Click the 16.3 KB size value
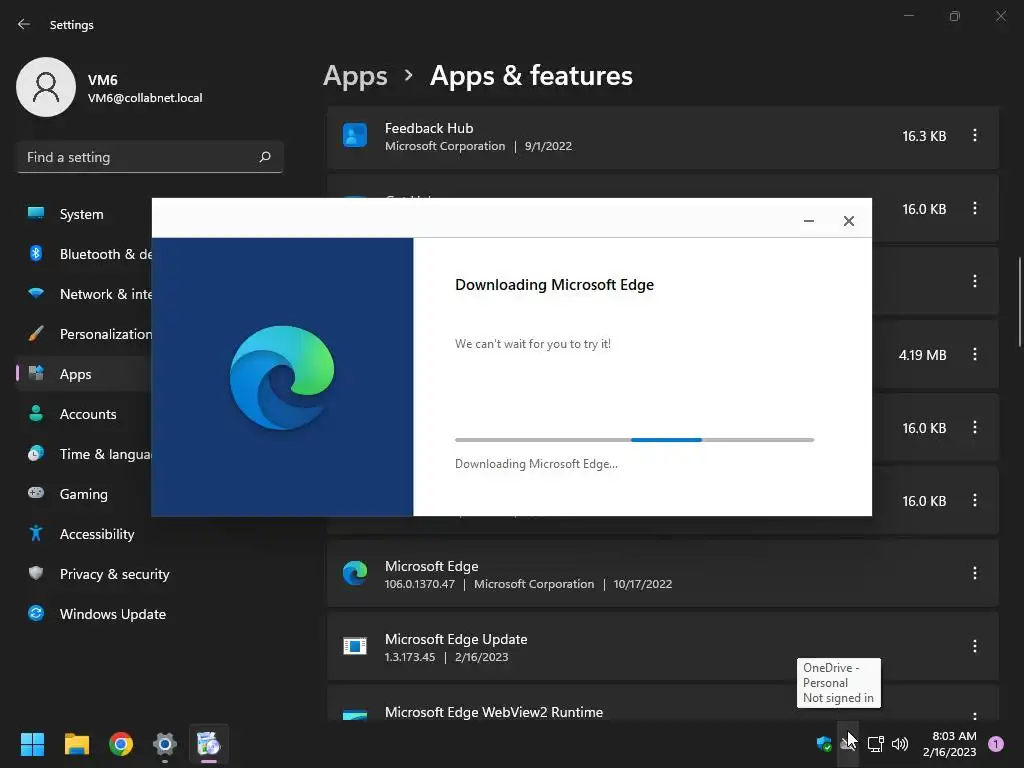The height and width of the screenshot is (768, 1024). [x=924, y=136]
